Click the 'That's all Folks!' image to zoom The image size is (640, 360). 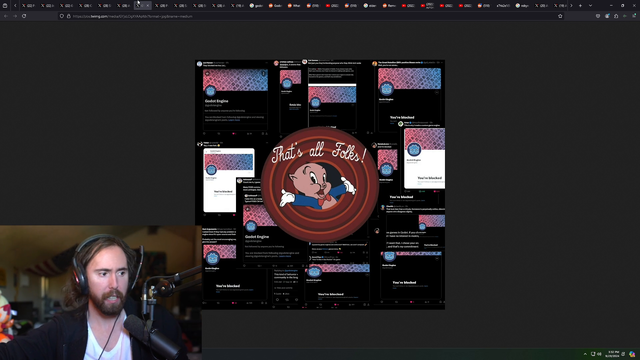[320, 184]
